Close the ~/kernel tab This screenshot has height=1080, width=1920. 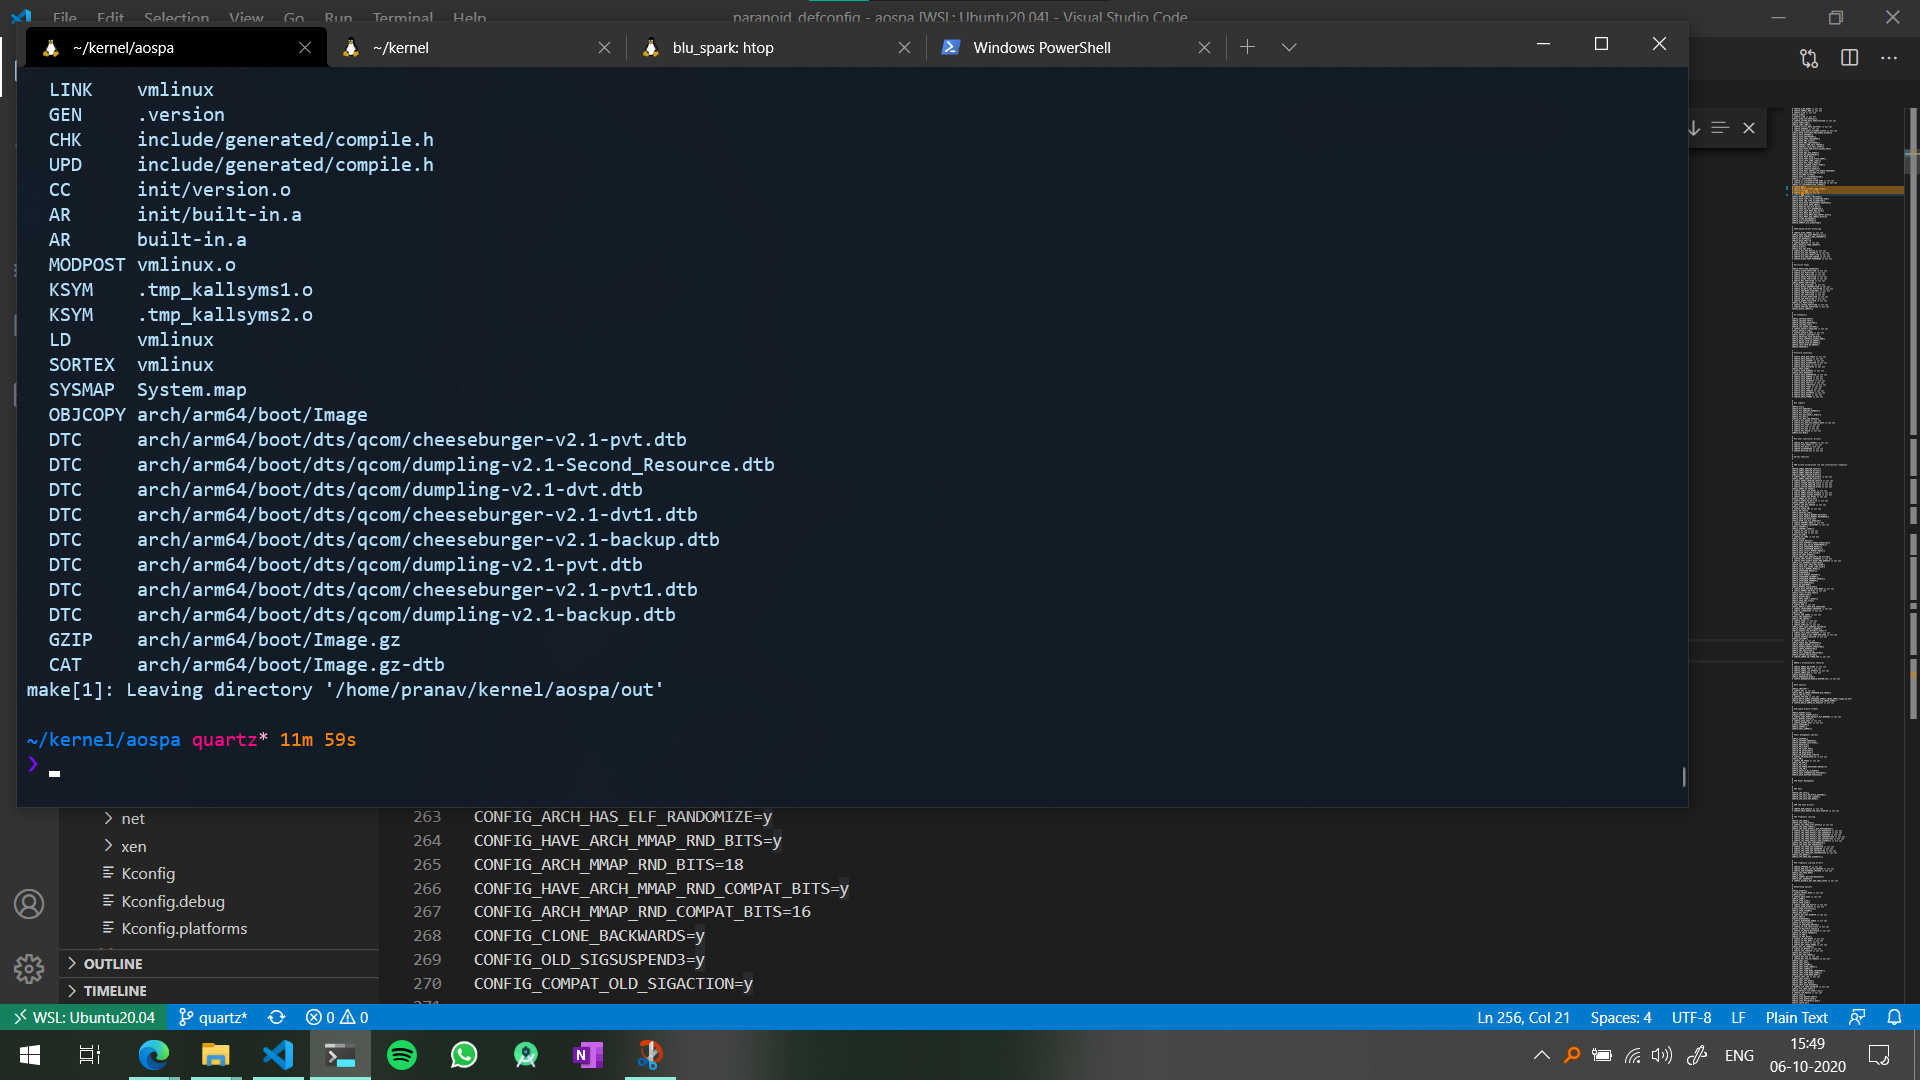(x=604, y=47)
